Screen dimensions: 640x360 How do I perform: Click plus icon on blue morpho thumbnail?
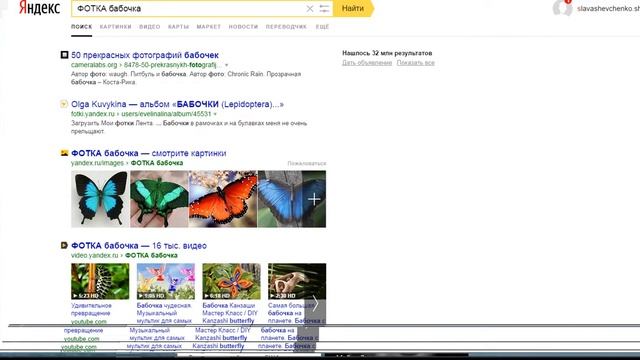(x=314, y=199)
